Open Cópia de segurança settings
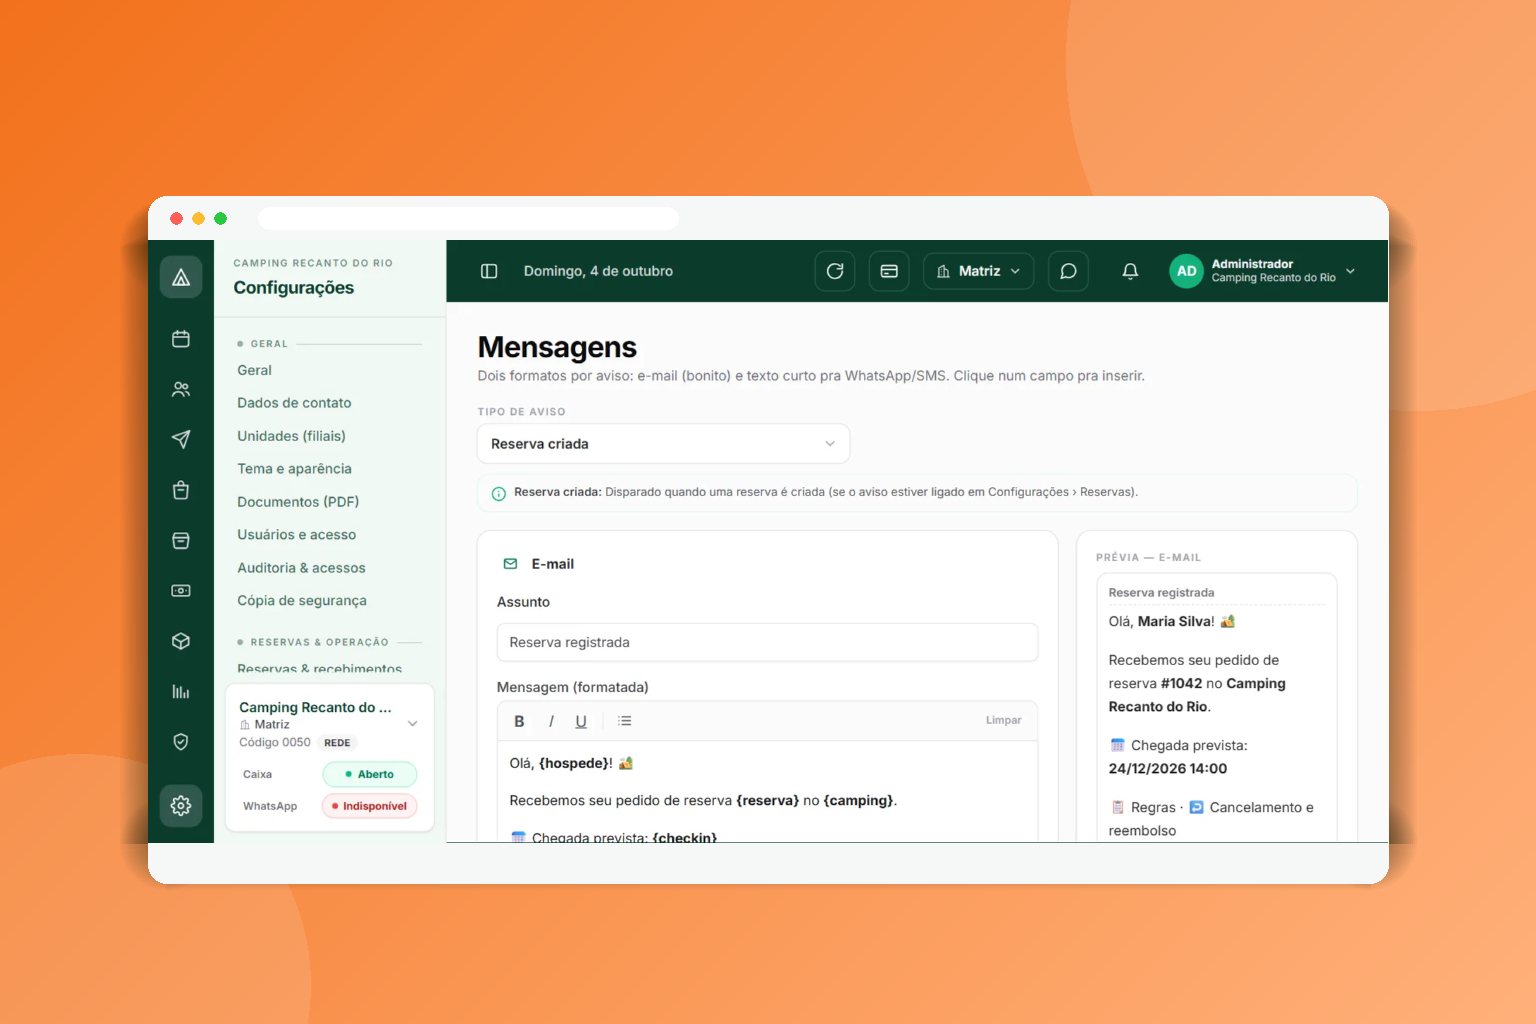This screenshot has height=1024, width=1536. click(302, 601)
